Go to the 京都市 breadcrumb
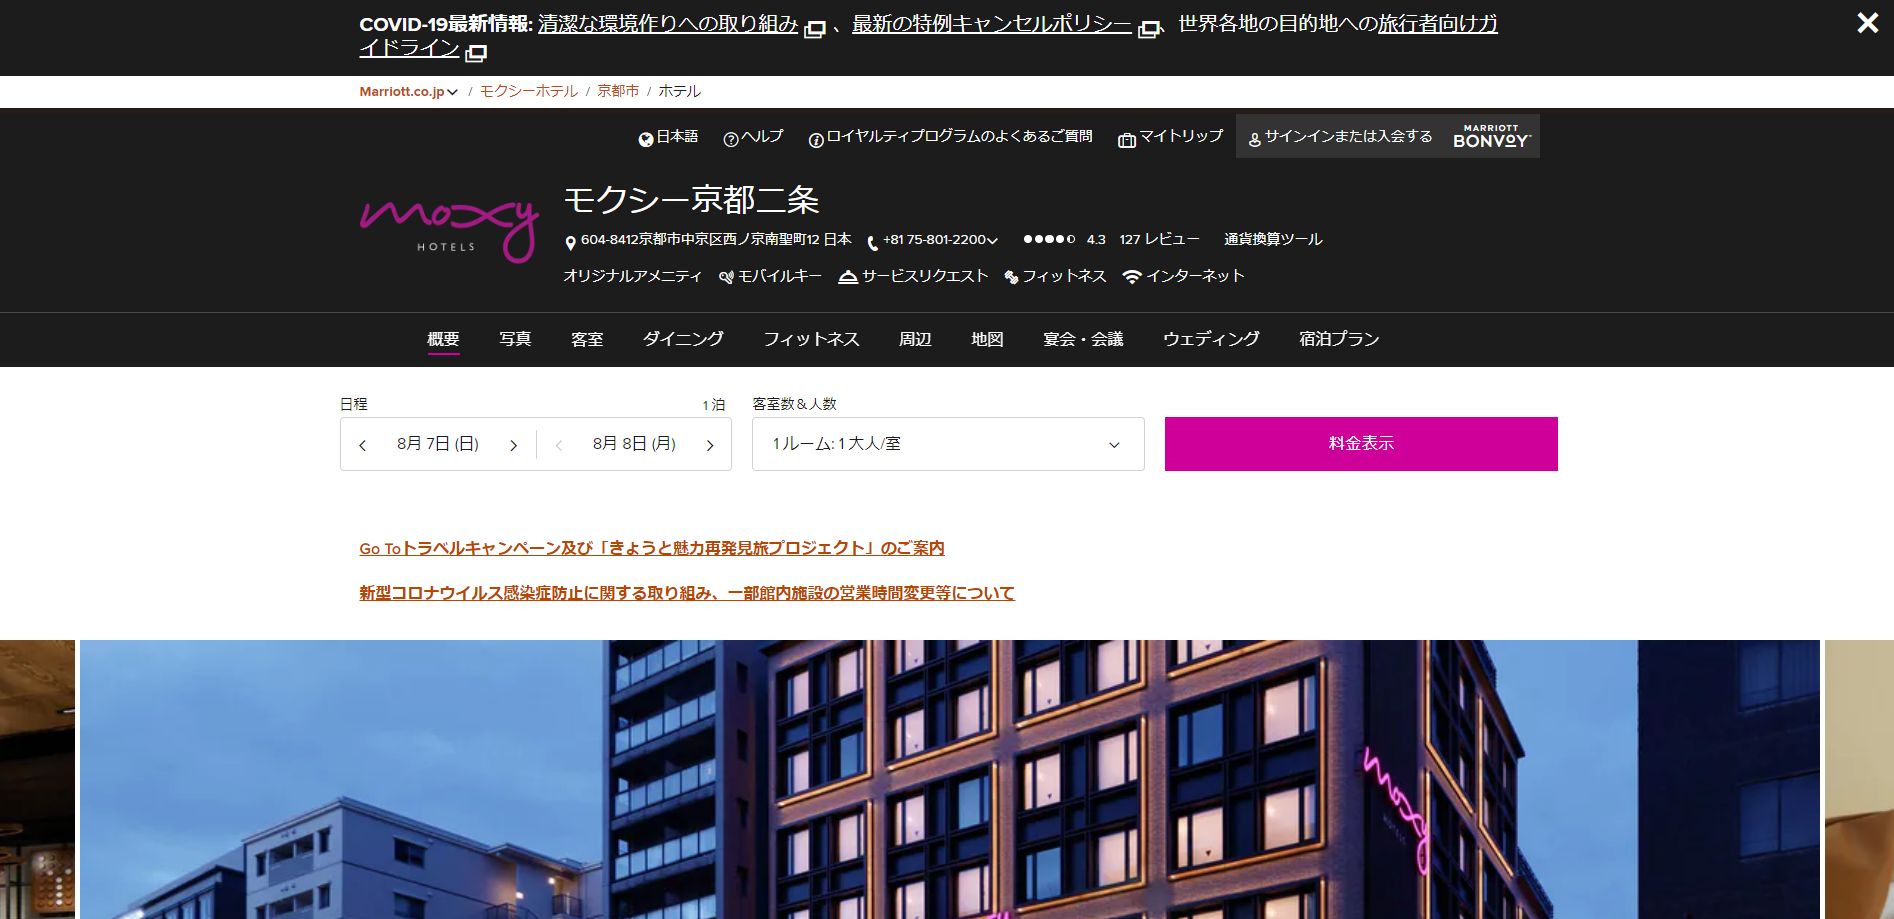Image resolution: width=1894 pixels, height=919 pixels. pos(618,91)
